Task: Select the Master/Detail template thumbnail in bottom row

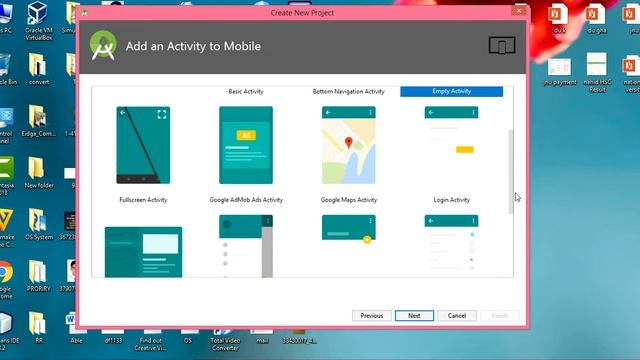Action: [x=143, y=252]
